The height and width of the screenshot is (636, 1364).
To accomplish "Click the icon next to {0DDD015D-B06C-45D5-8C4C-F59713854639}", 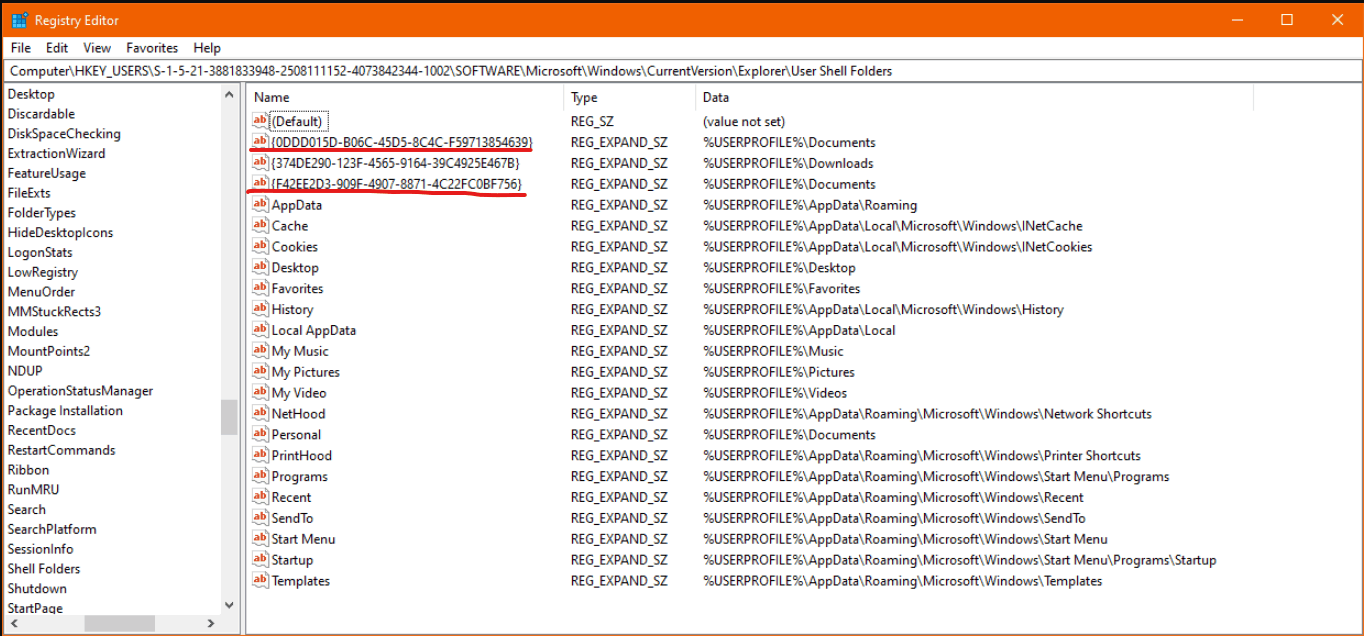I will click(260, 142).
